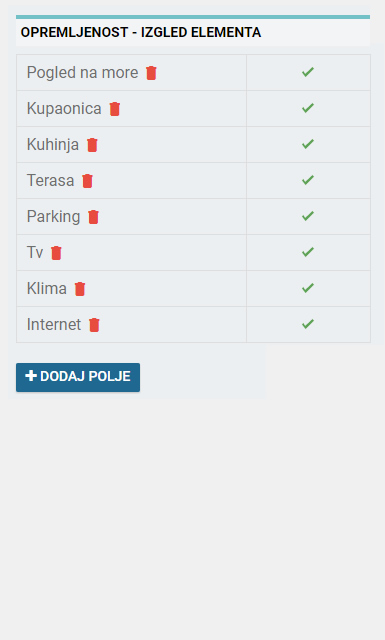Delete the Klima entry
The height and width of the screenshot is (640, 385).
(80, 289)
